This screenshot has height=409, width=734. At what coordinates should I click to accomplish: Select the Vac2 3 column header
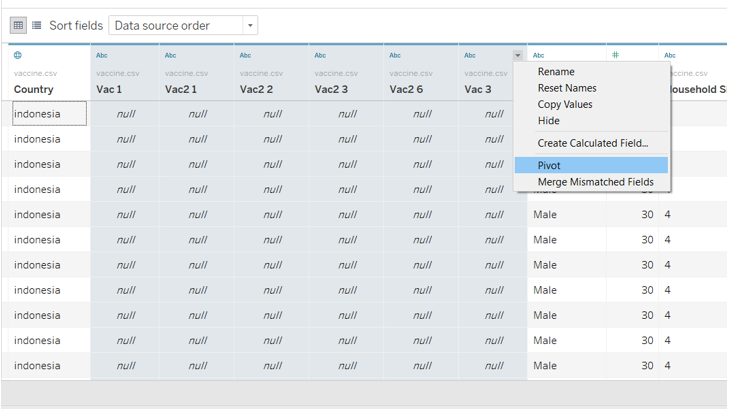330,89
